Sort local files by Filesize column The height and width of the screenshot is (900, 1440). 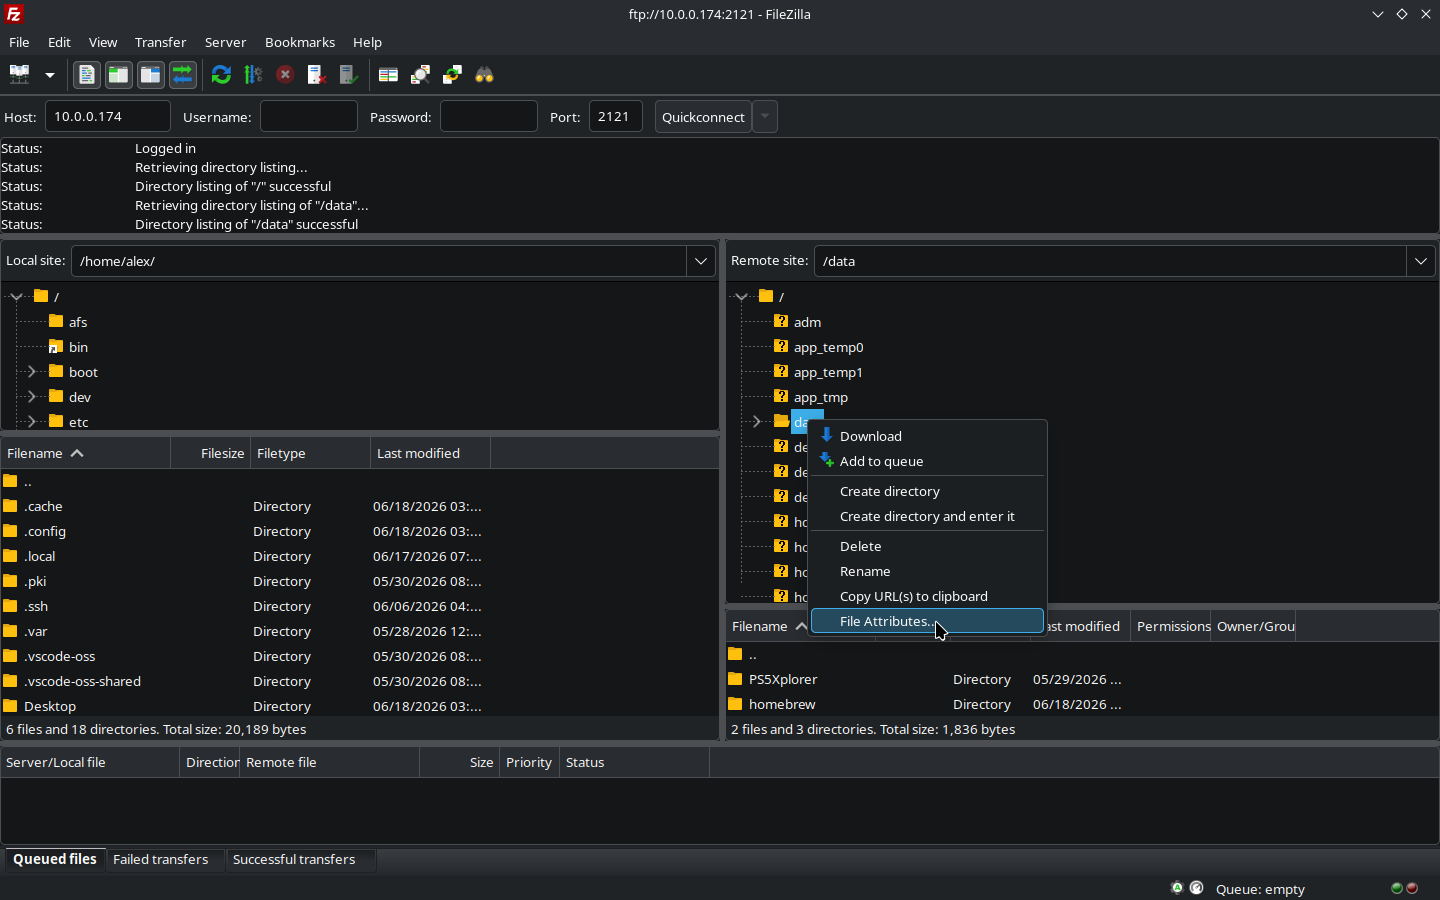(x=210, y=453)
